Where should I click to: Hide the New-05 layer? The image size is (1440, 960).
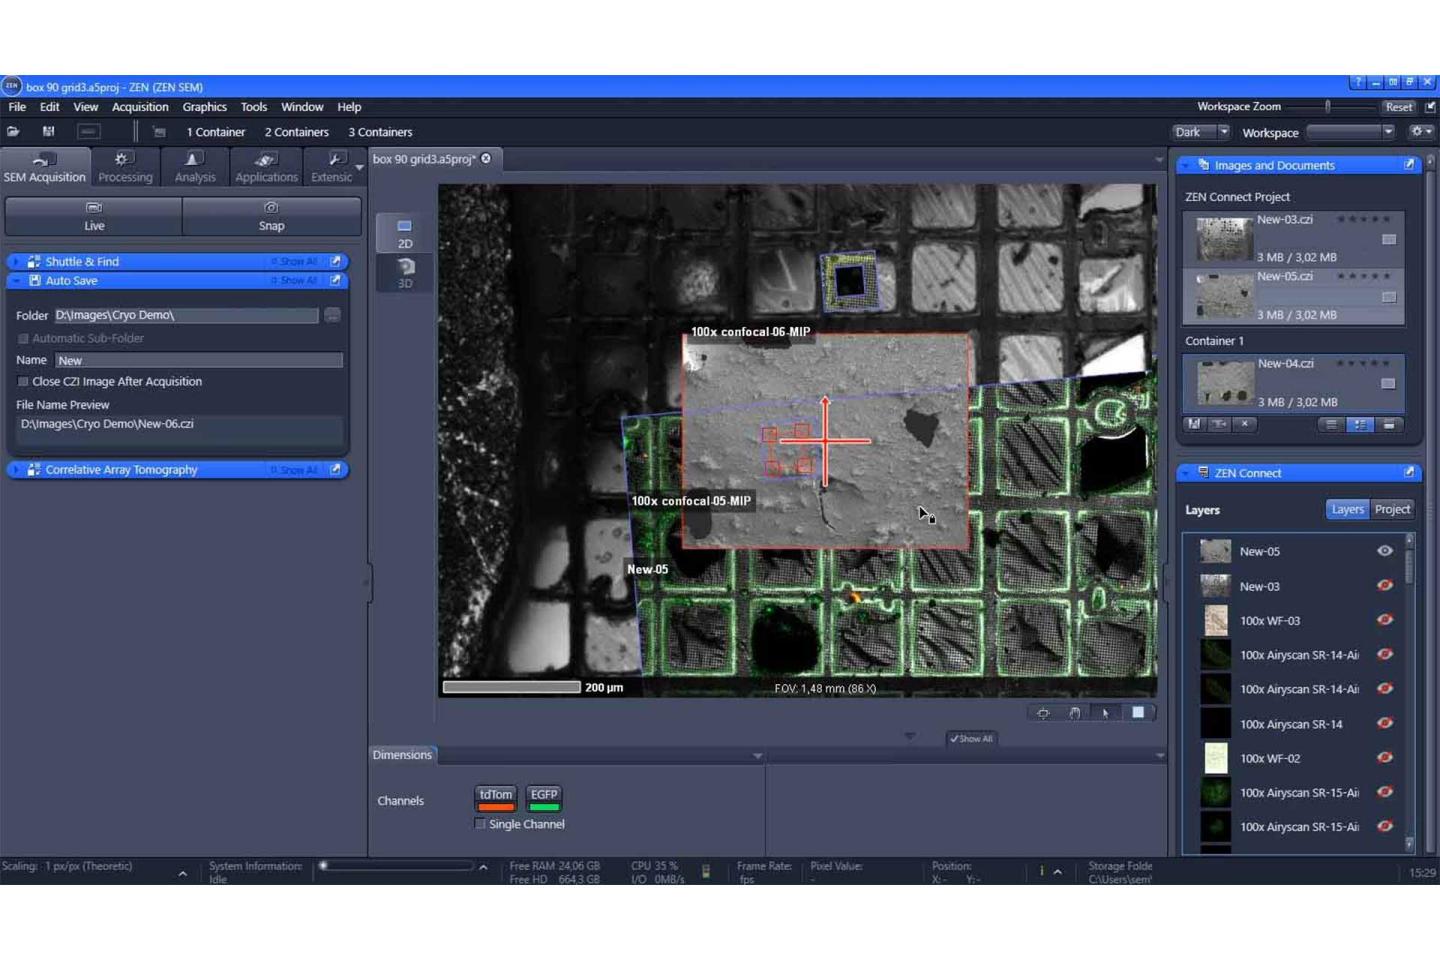[1385, 551]
